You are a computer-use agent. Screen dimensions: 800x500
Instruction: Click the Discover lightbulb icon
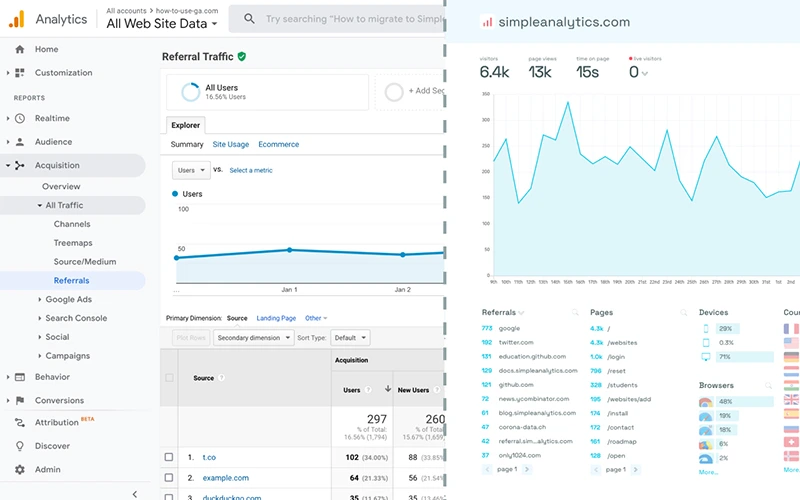click(19, 446)
